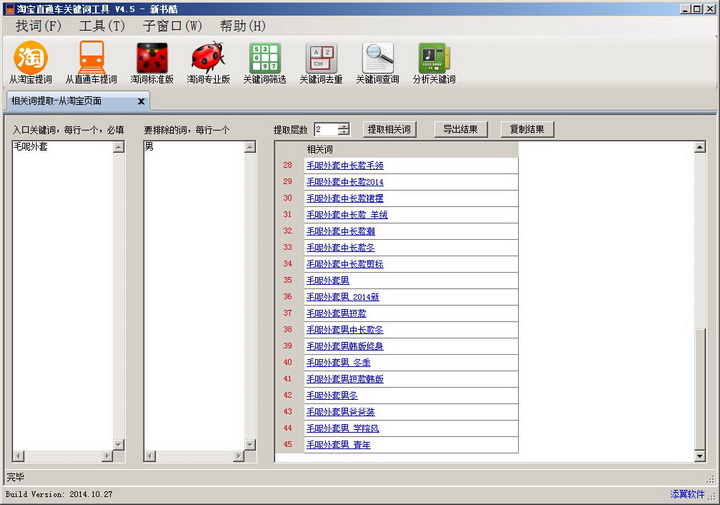This screenshot has height=505, width=720.
Task: Launch 淘词专业版 ladybug icon
Action: 208,62
